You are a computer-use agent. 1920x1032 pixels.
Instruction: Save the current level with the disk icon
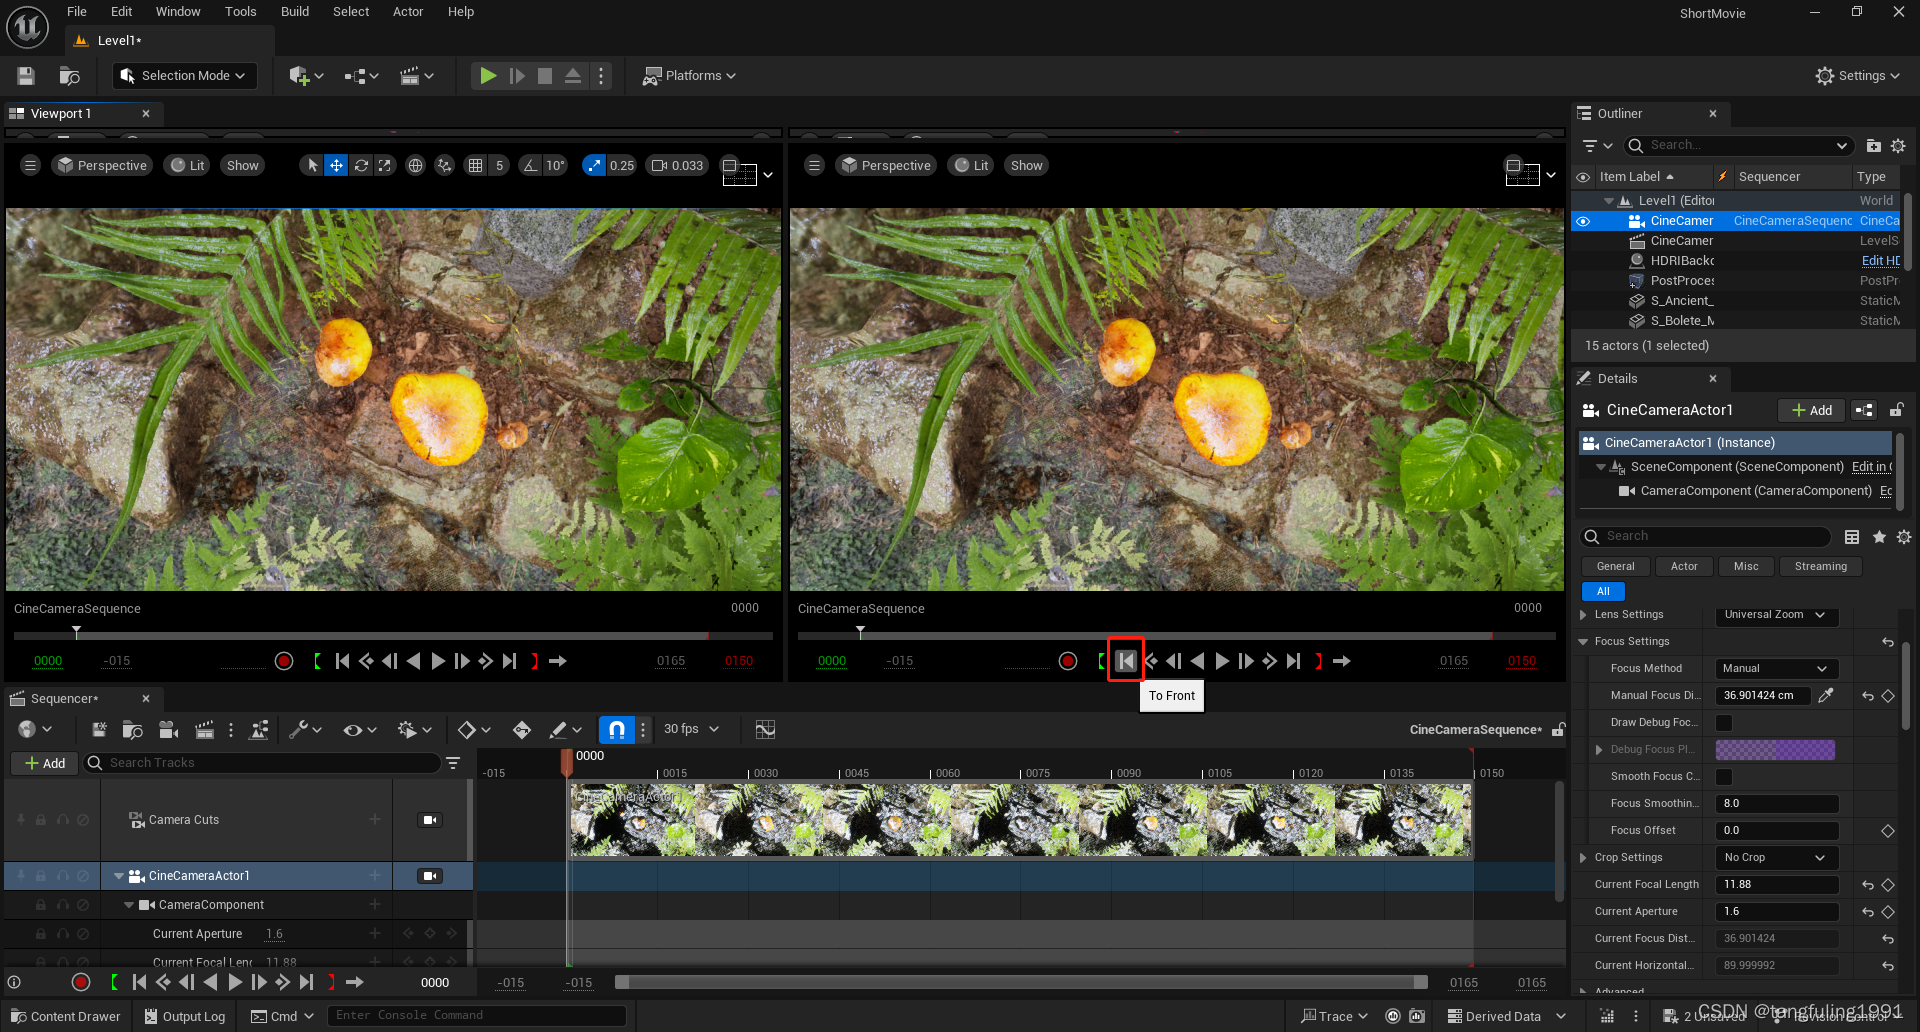tap(26, 76)
